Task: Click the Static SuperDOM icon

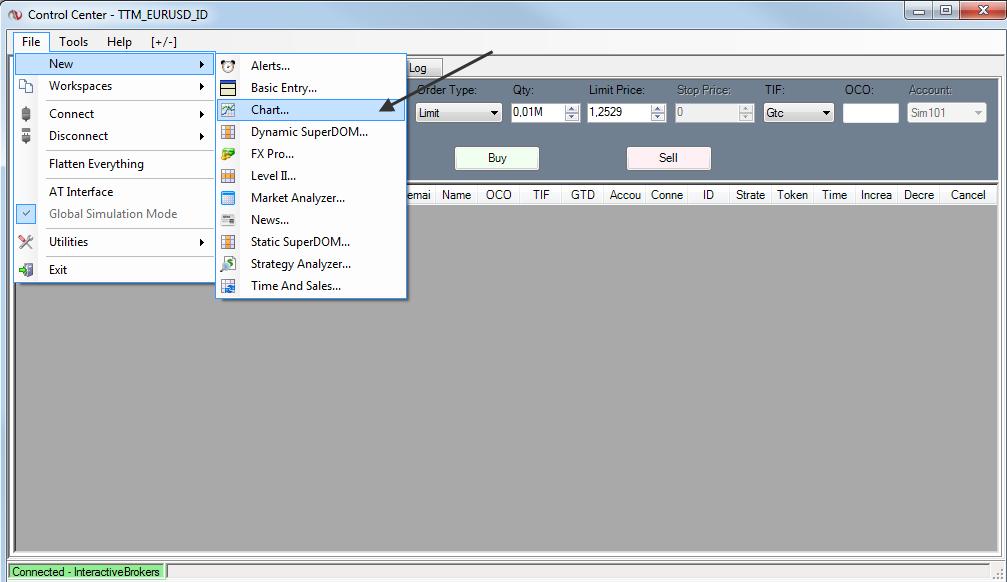Action: pyautogui.click(x=228, y=242)
